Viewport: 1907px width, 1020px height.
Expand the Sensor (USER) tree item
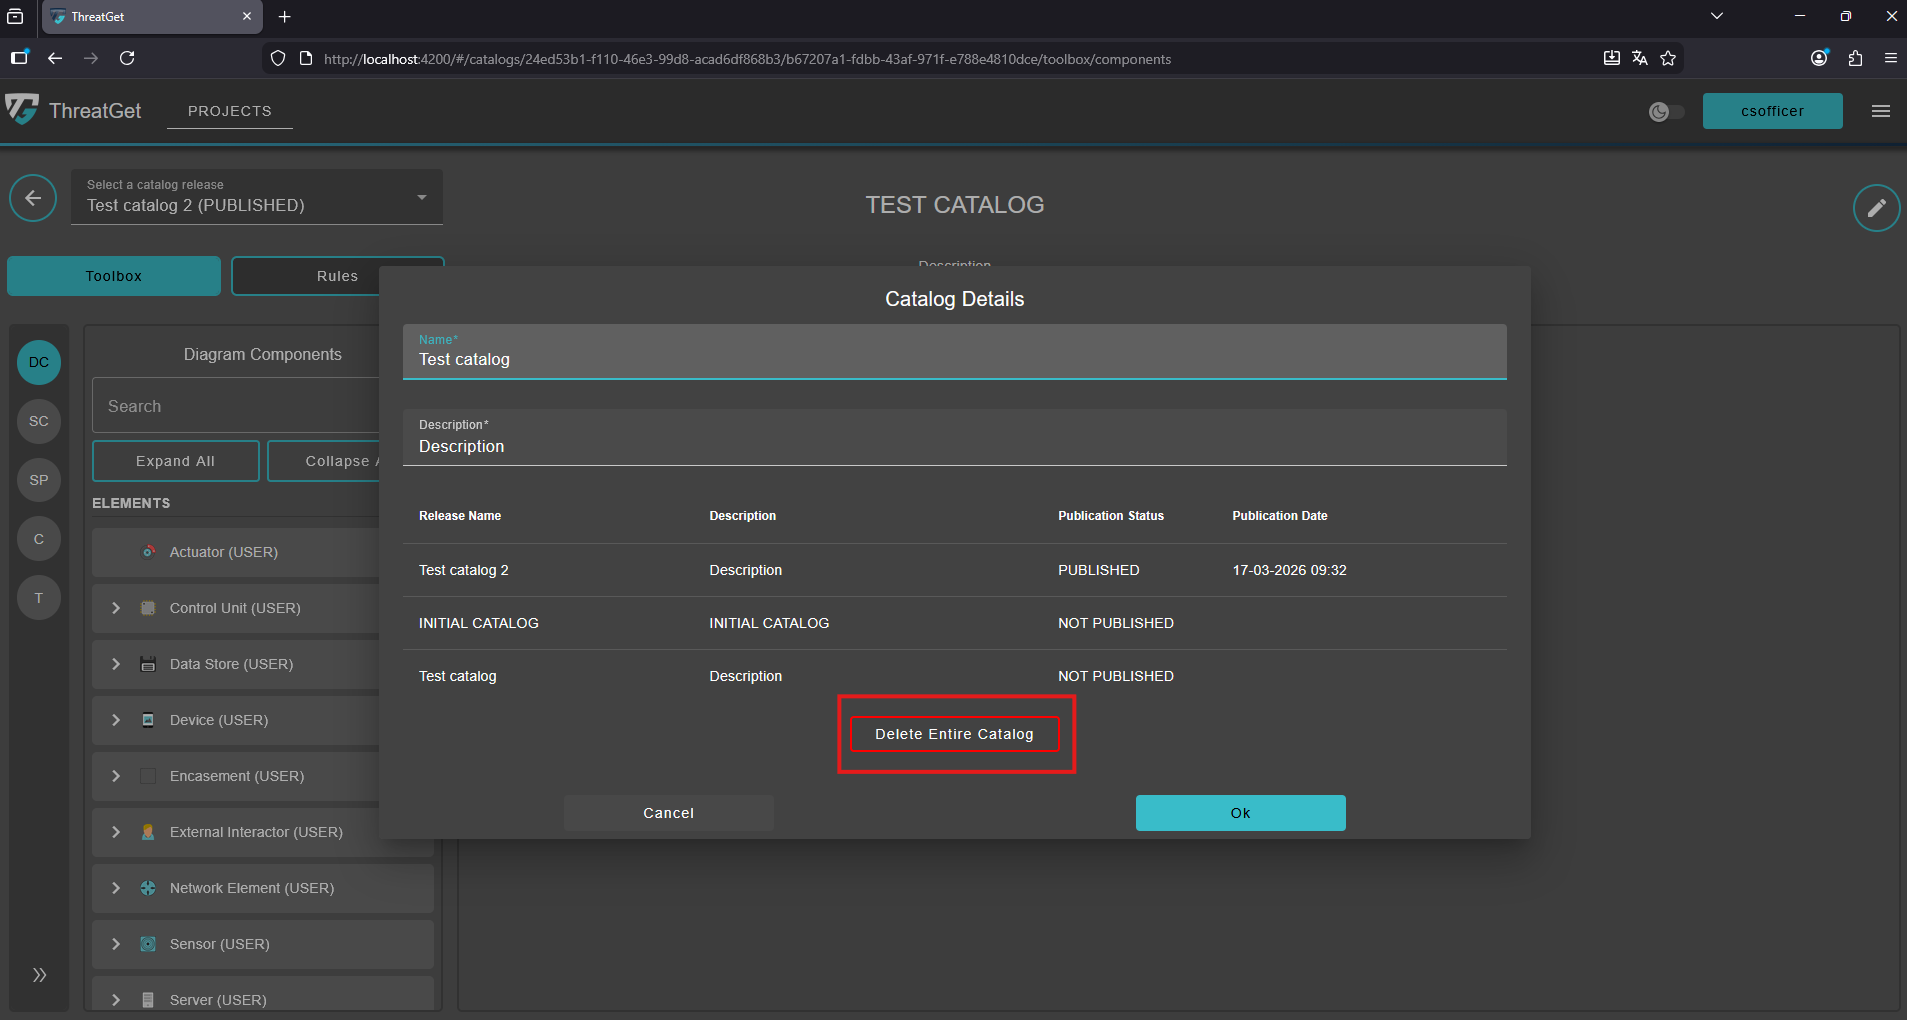coord(116,944)
